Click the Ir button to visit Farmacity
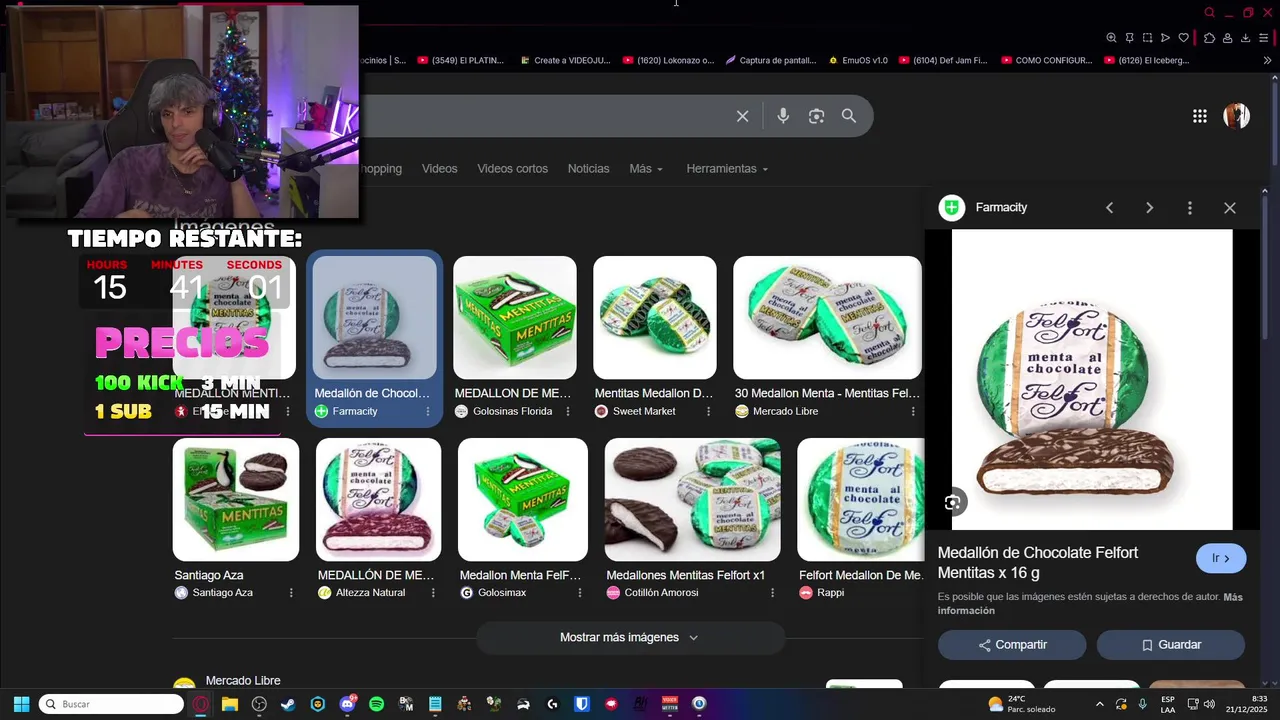This screenshot has width=1280, height=720. click(1220, 558)
